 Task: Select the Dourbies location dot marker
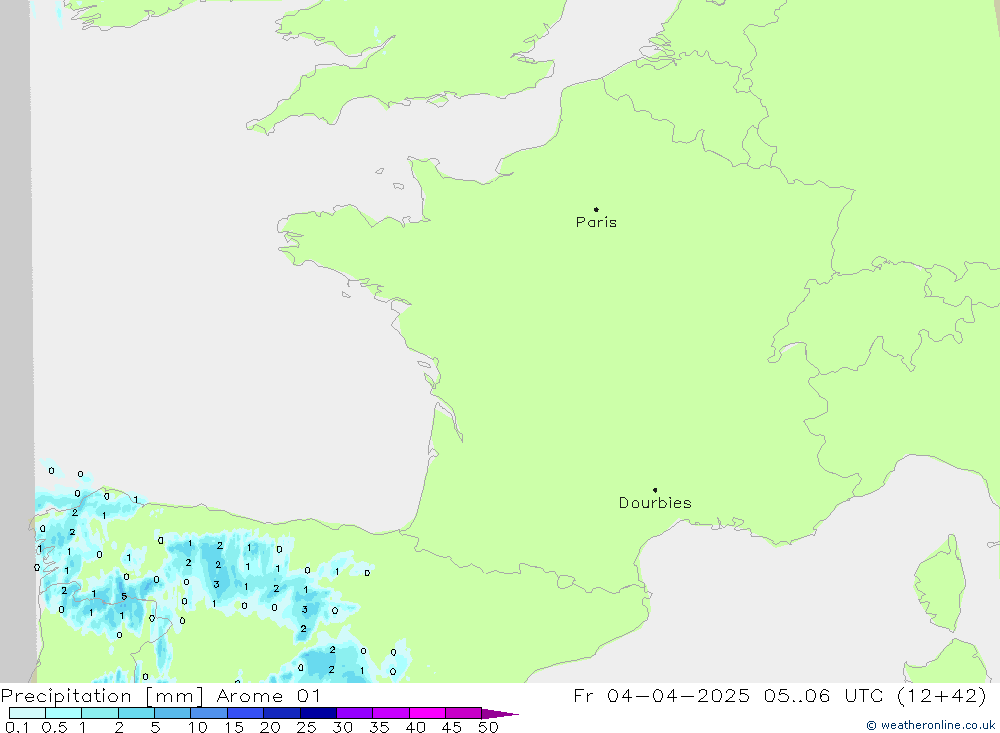[x=655, y=490]
